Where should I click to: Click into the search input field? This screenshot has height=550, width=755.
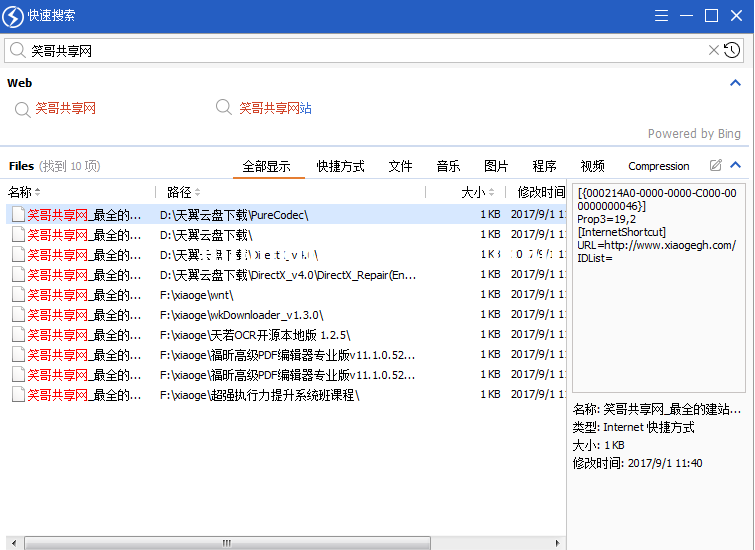(360, 50)
